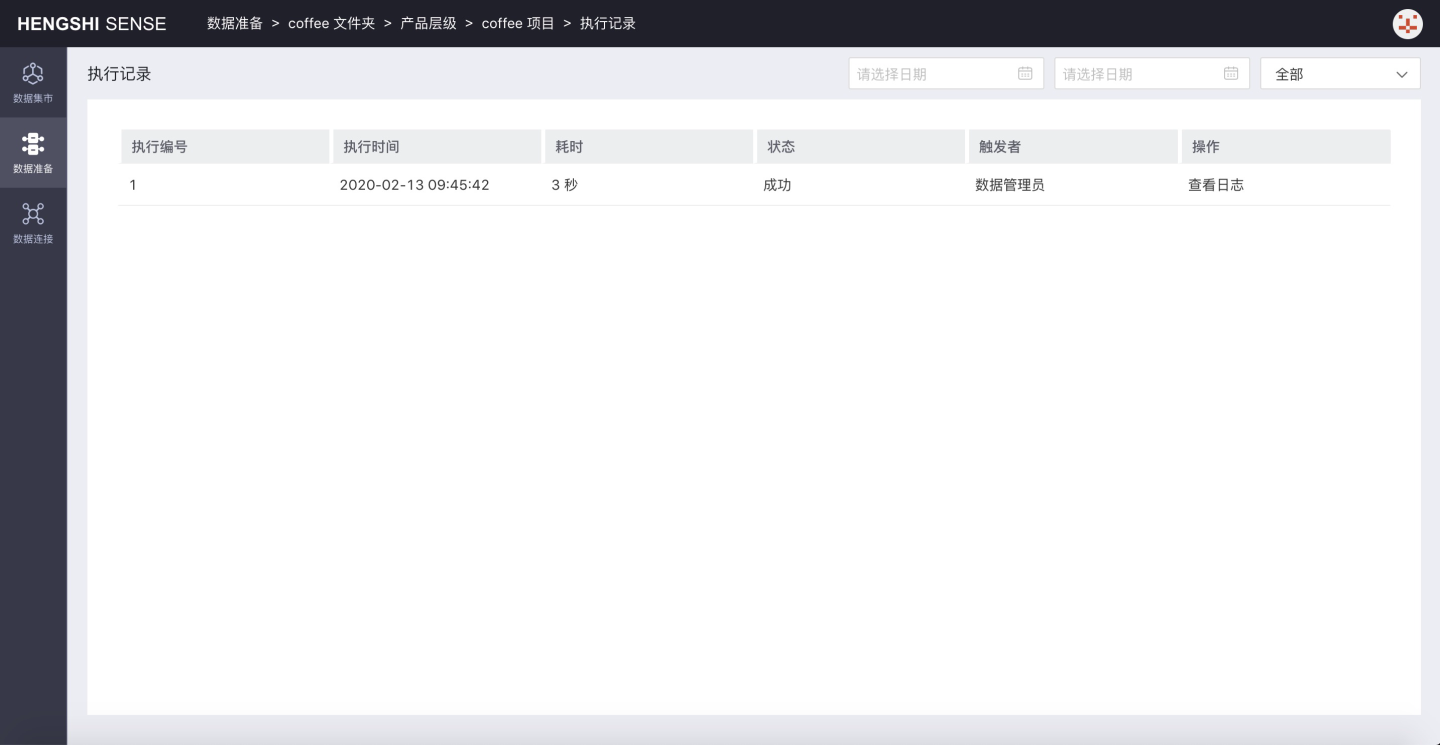The width and height of the screenshot is (1440, 745).
Task: Open the 数据连接 sidebar icon
Action: (x=33, y=222)
